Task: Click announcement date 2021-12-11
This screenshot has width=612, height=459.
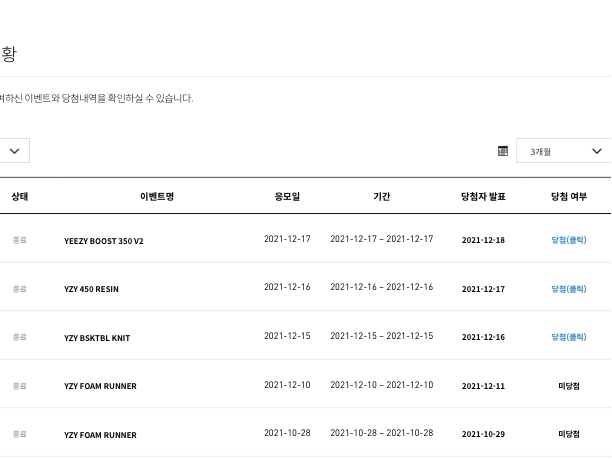Action: (x=483, y=386)
